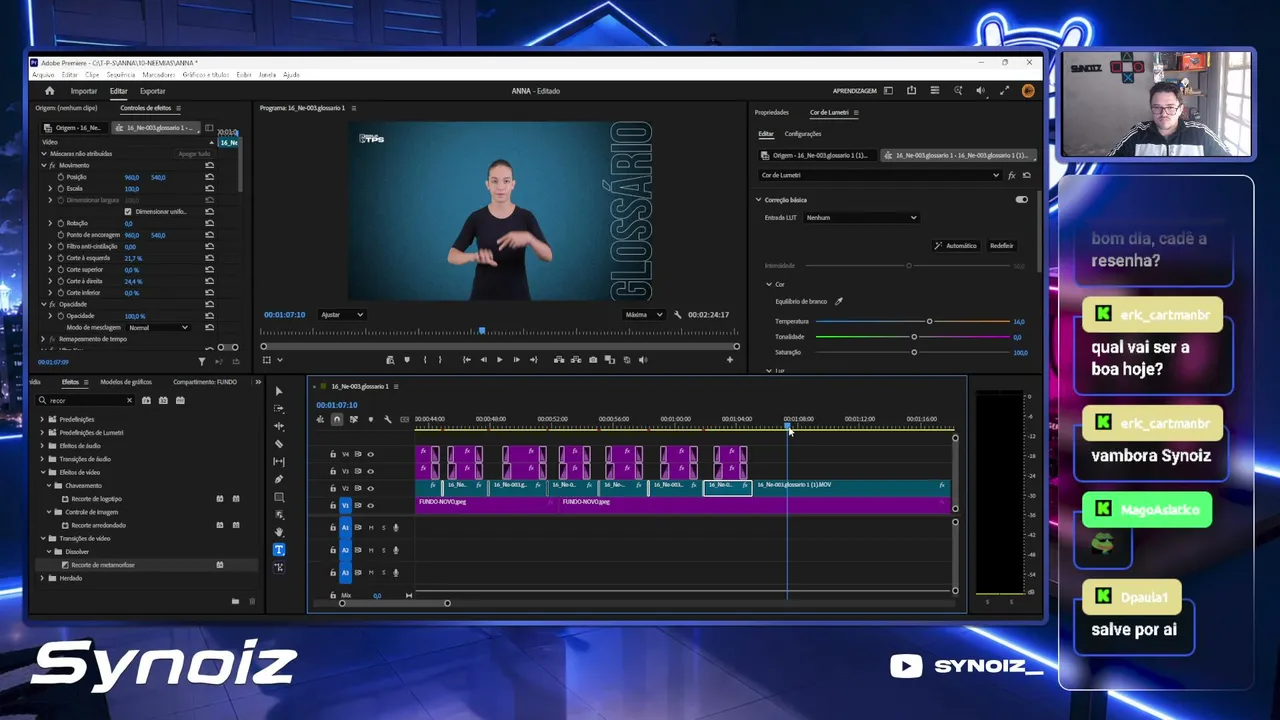The width and height of the screenshot is (1280, 720).
Task: Collapse the Cor section in Lumetri
Action: [768, 285]
